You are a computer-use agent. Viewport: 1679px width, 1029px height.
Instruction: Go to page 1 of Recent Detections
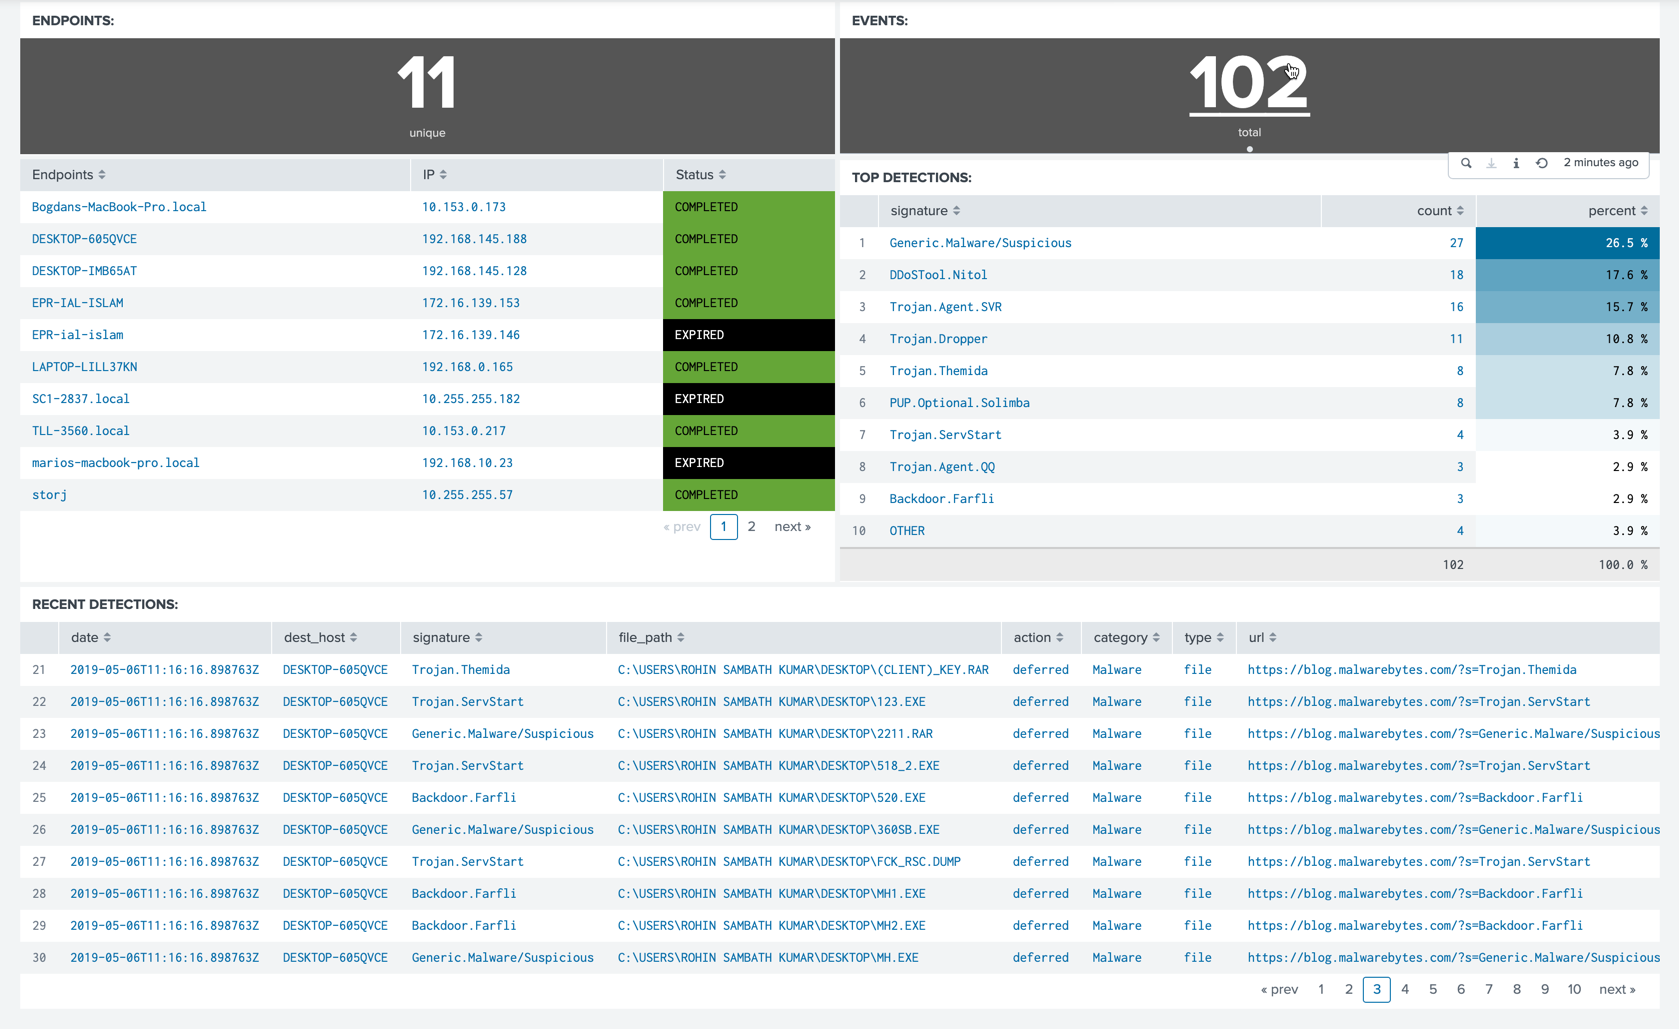(x=1321, y=990)
